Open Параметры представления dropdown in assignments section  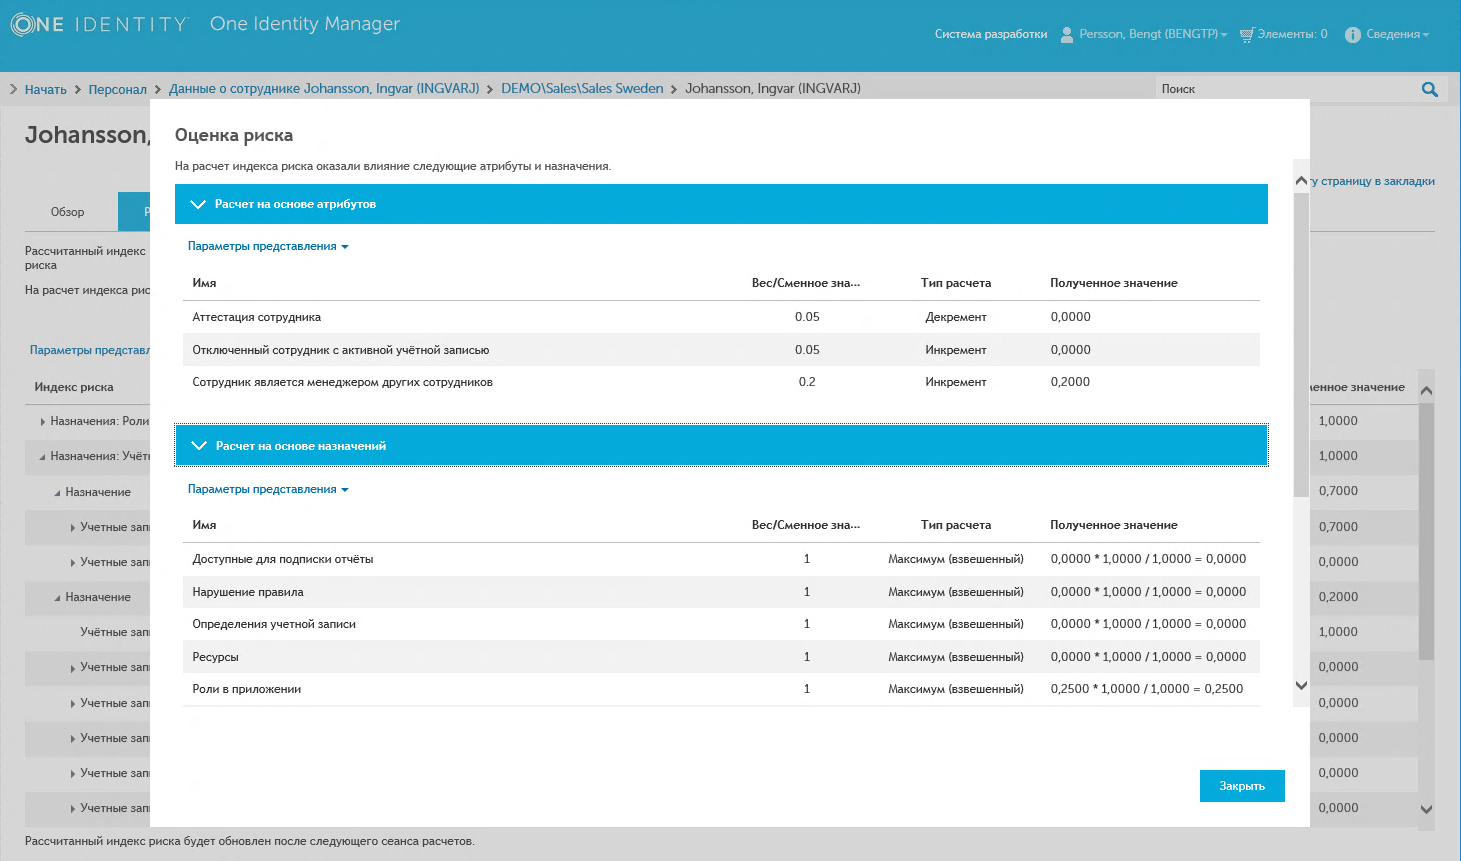click(267, 489)
